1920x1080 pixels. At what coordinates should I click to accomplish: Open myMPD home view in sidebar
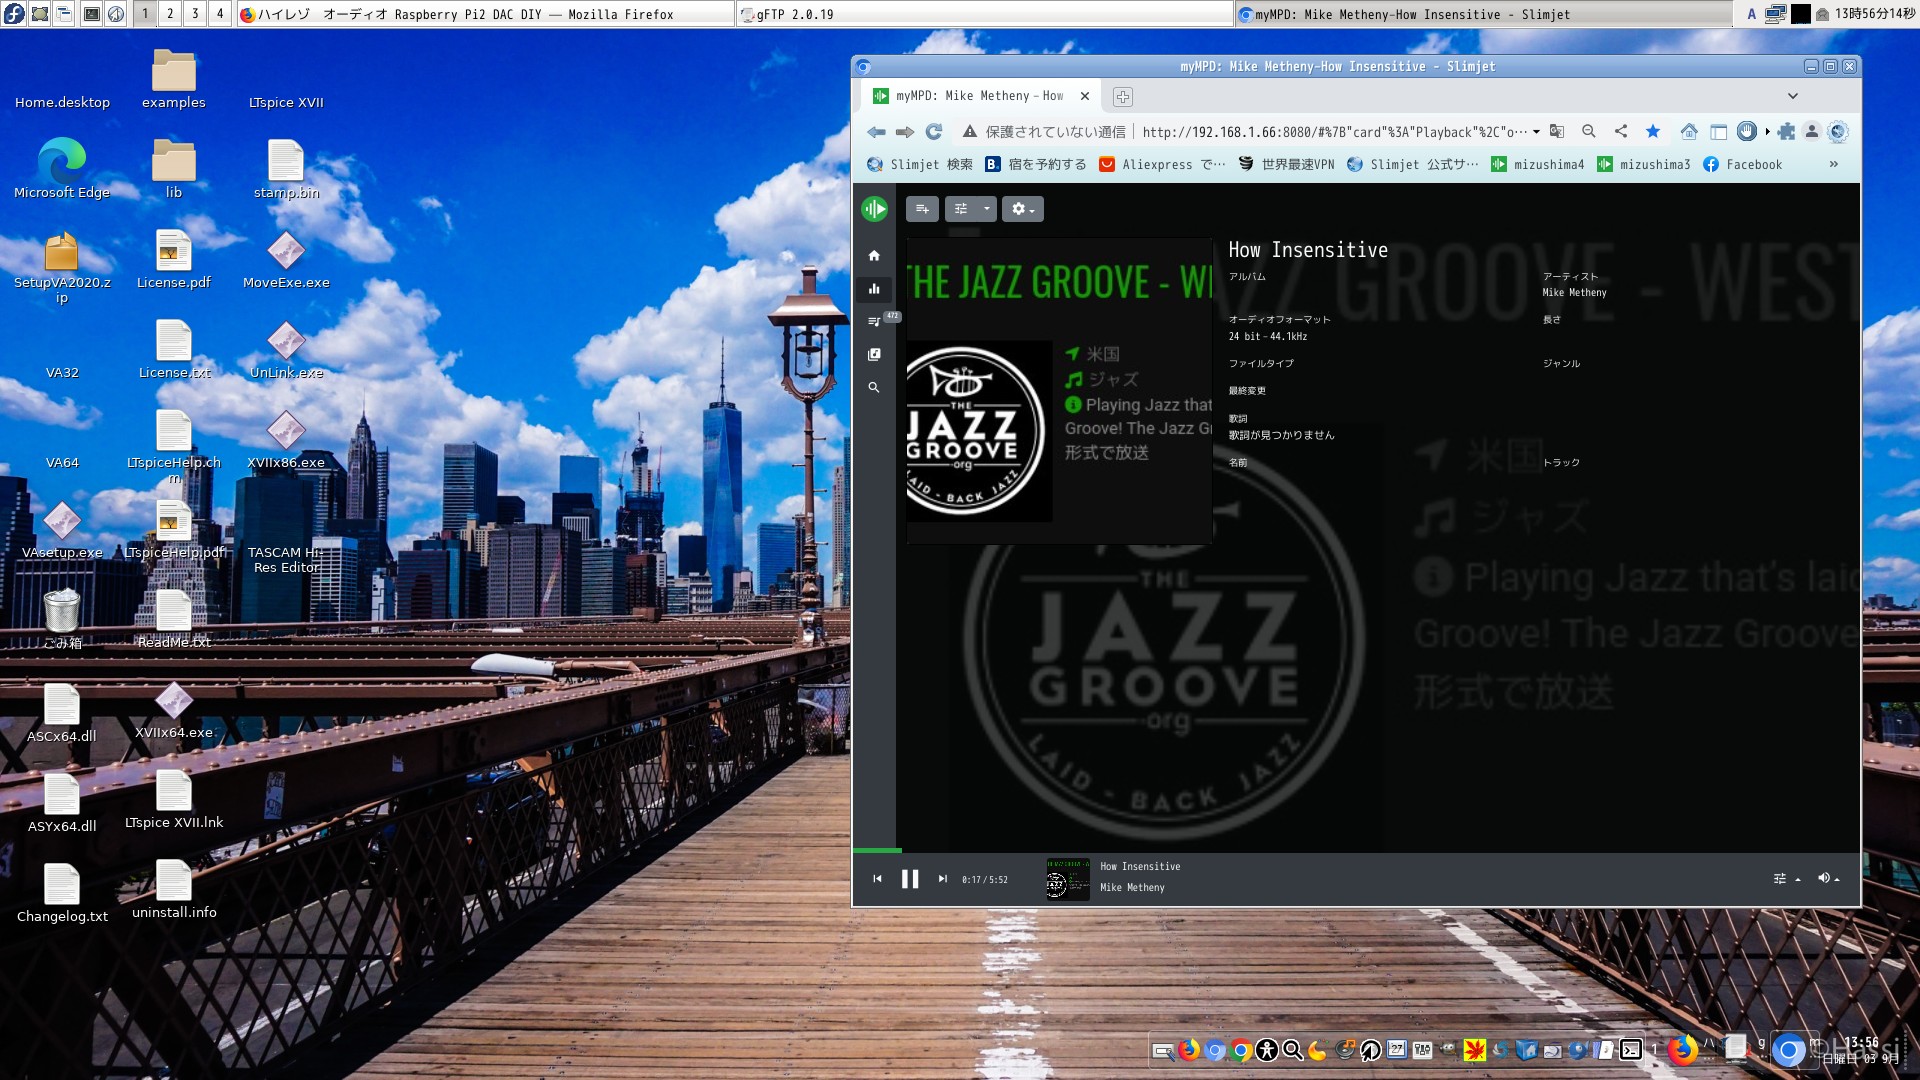coord(874,256)
